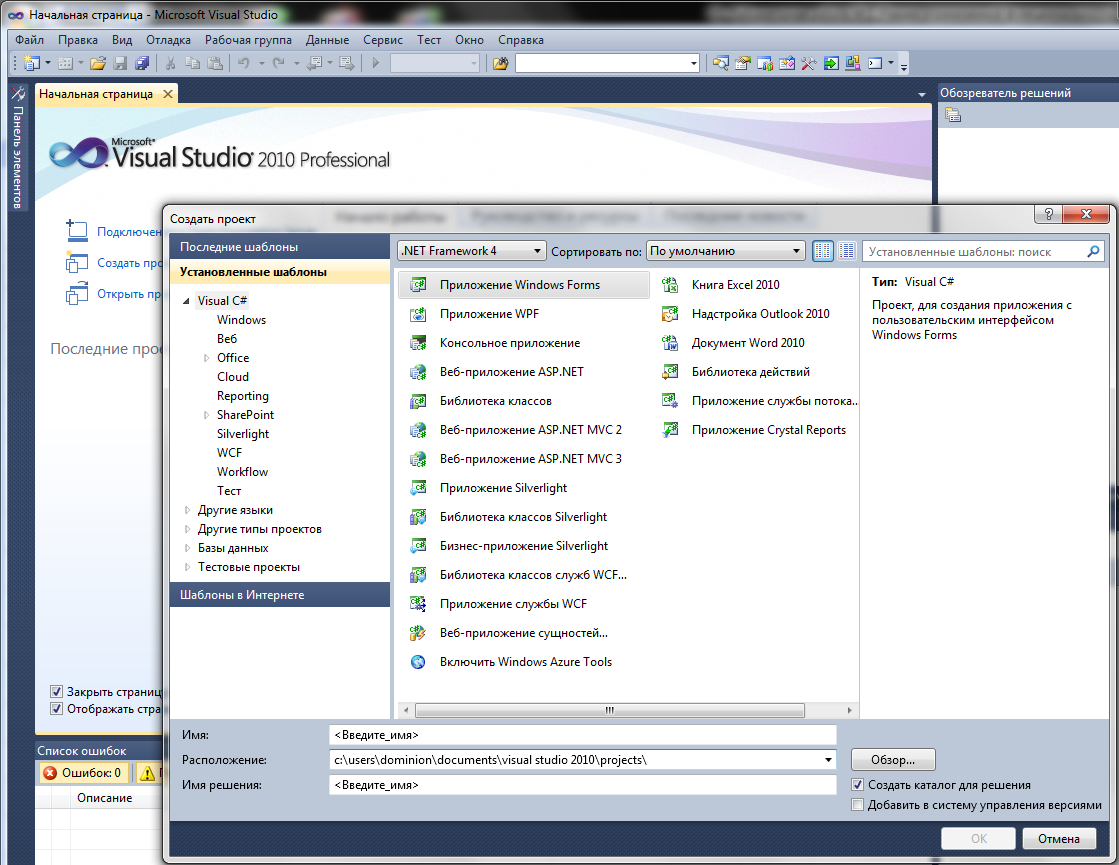Click the Panel elementov toolbox pin icon
Image resolution: width=1119 pixels, height=865 pixels.
(x=18, y=93)
